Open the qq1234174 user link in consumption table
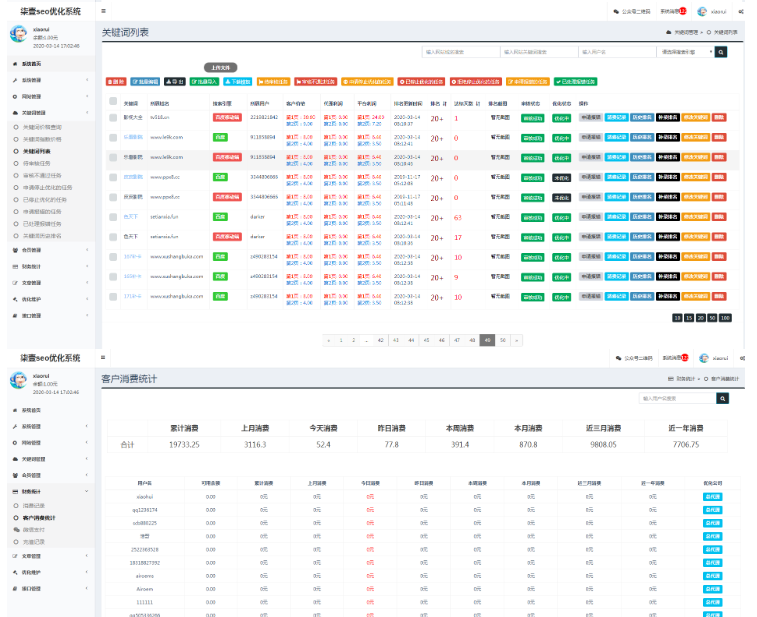This screenshot has height=617, width=757. [x=145, y=510]
